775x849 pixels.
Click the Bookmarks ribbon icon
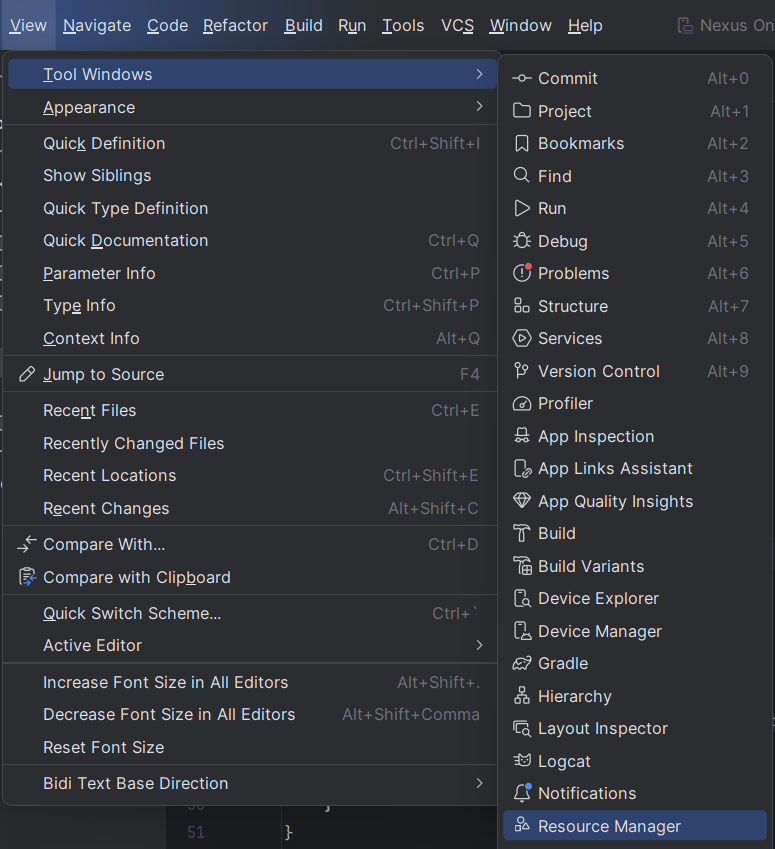(521, 143)
